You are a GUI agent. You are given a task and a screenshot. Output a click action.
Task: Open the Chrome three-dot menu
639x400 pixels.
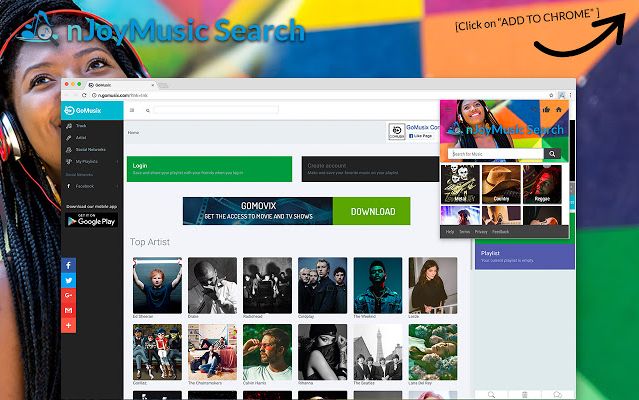click(x=571, y=95)
